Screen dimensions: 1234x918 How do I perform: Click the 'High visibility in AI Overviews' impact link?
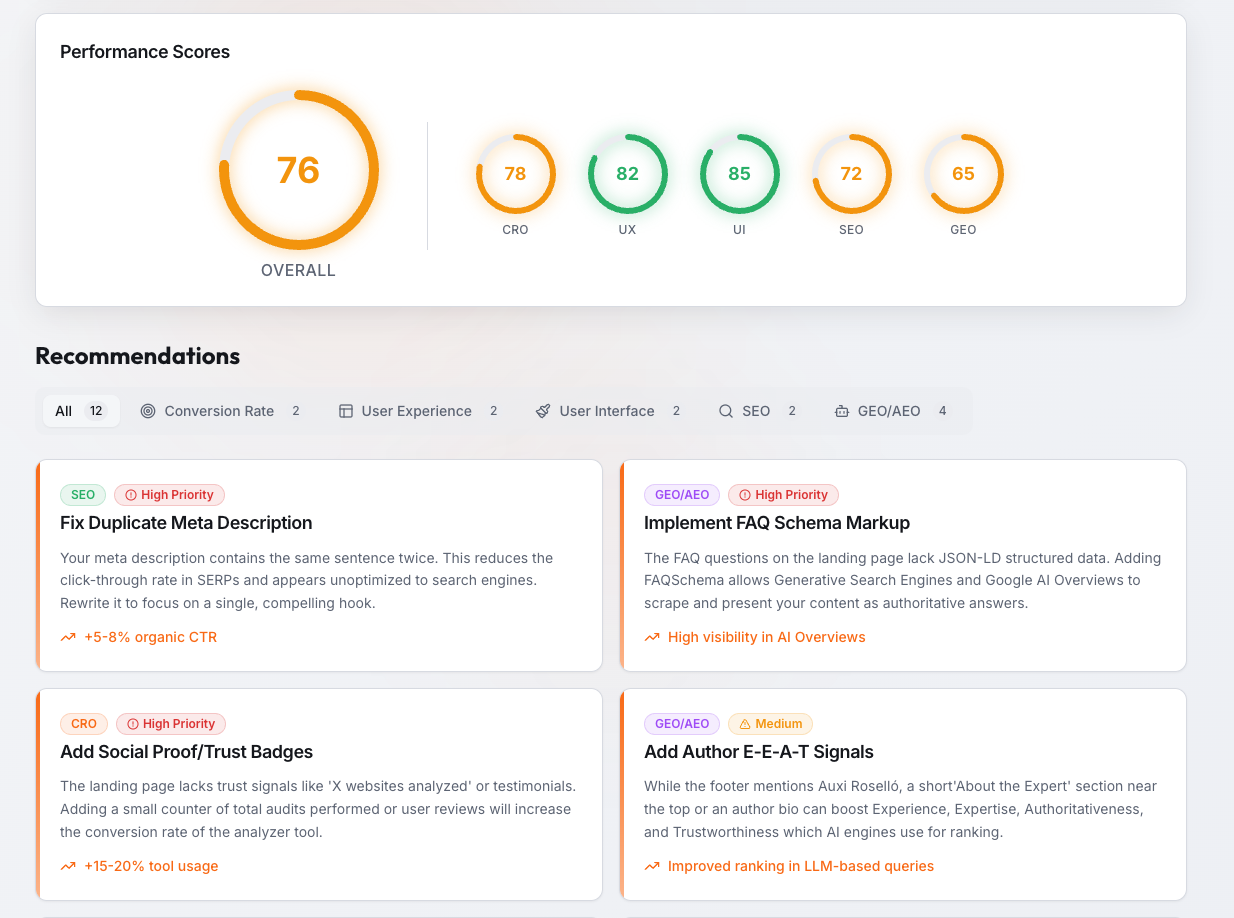click(766, 637)
